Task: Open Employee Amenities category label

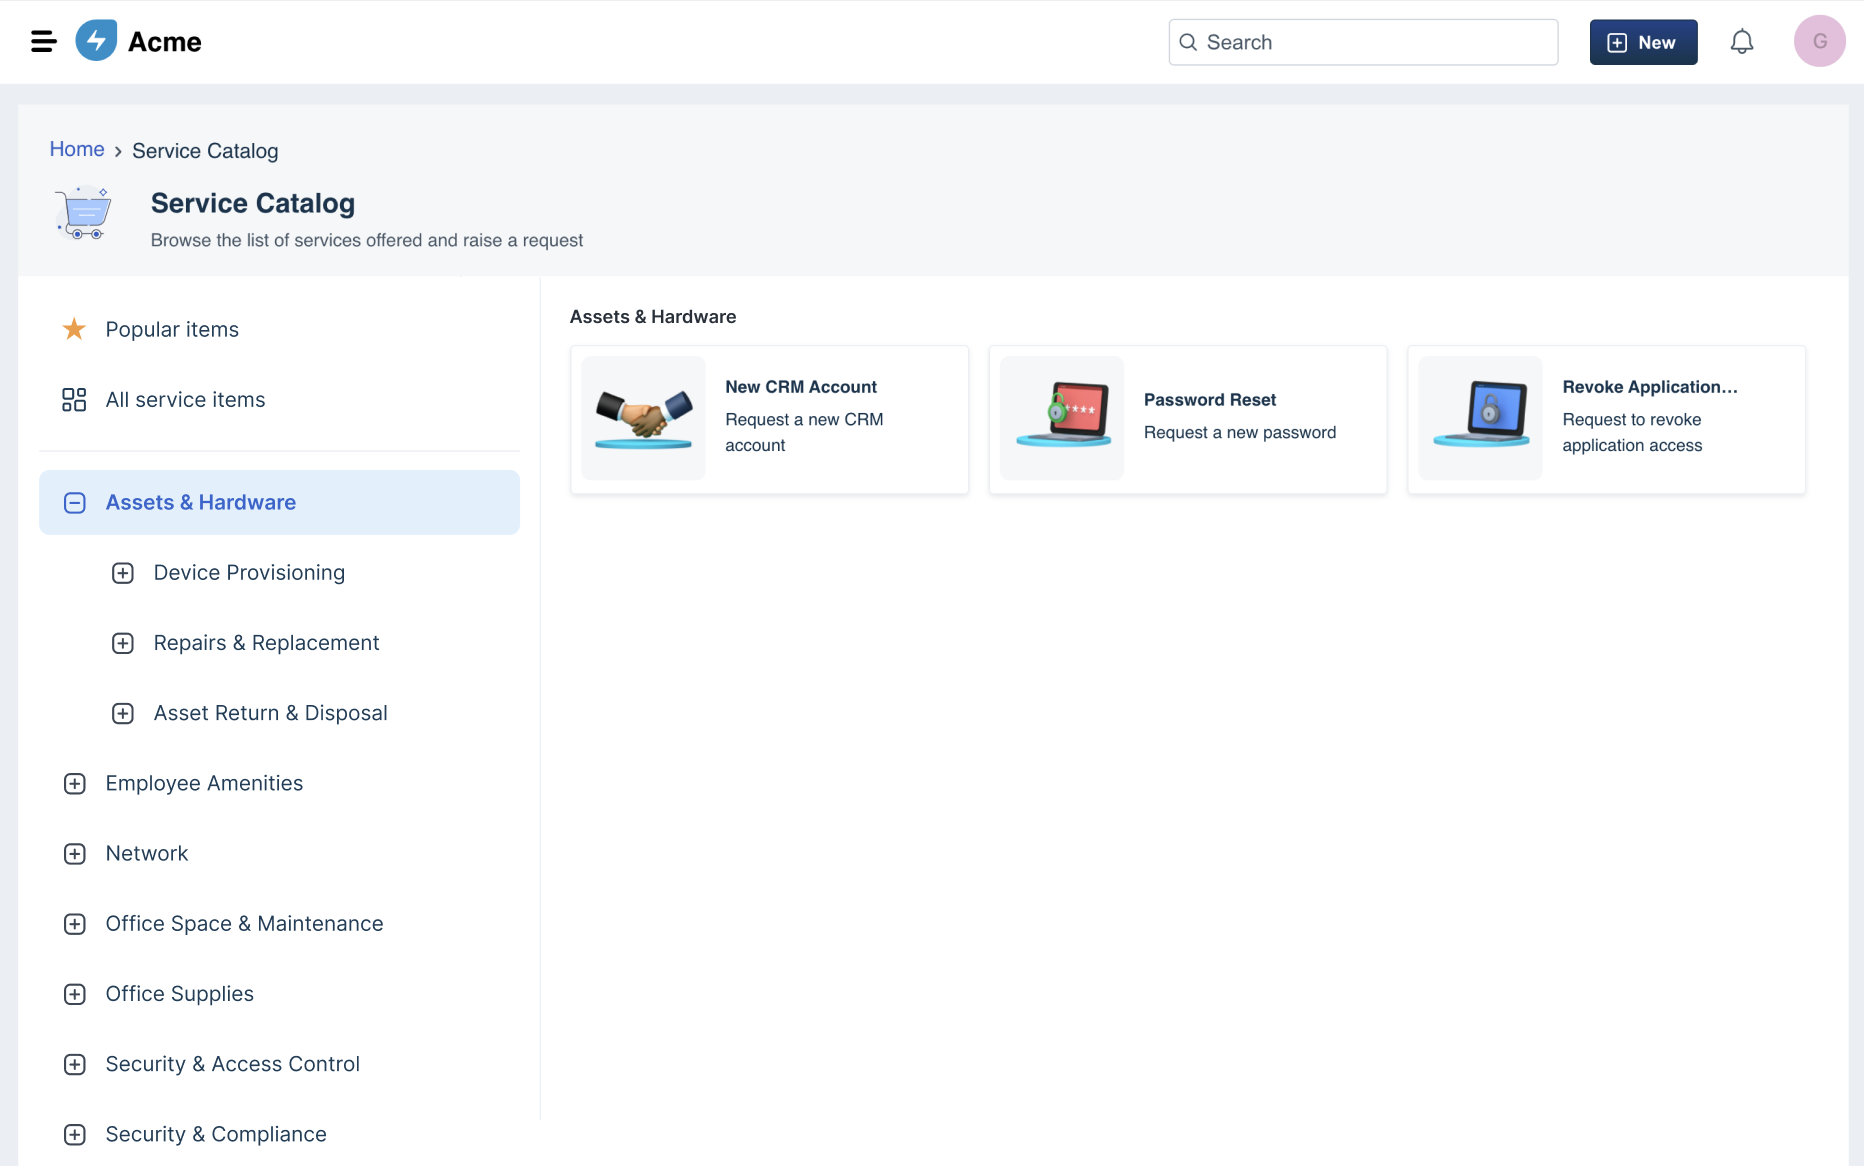Action: tap(204, 783)
